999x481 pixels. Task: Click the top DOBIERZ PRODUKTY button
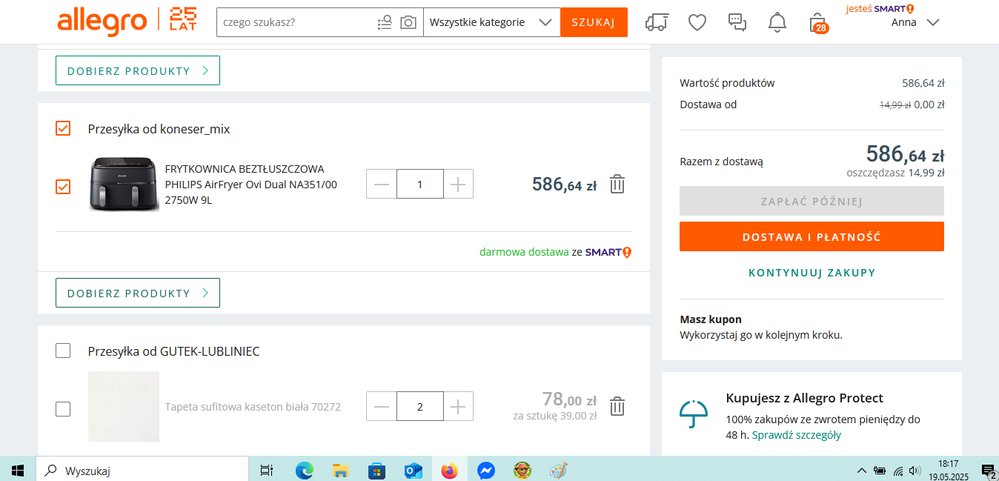138,71
